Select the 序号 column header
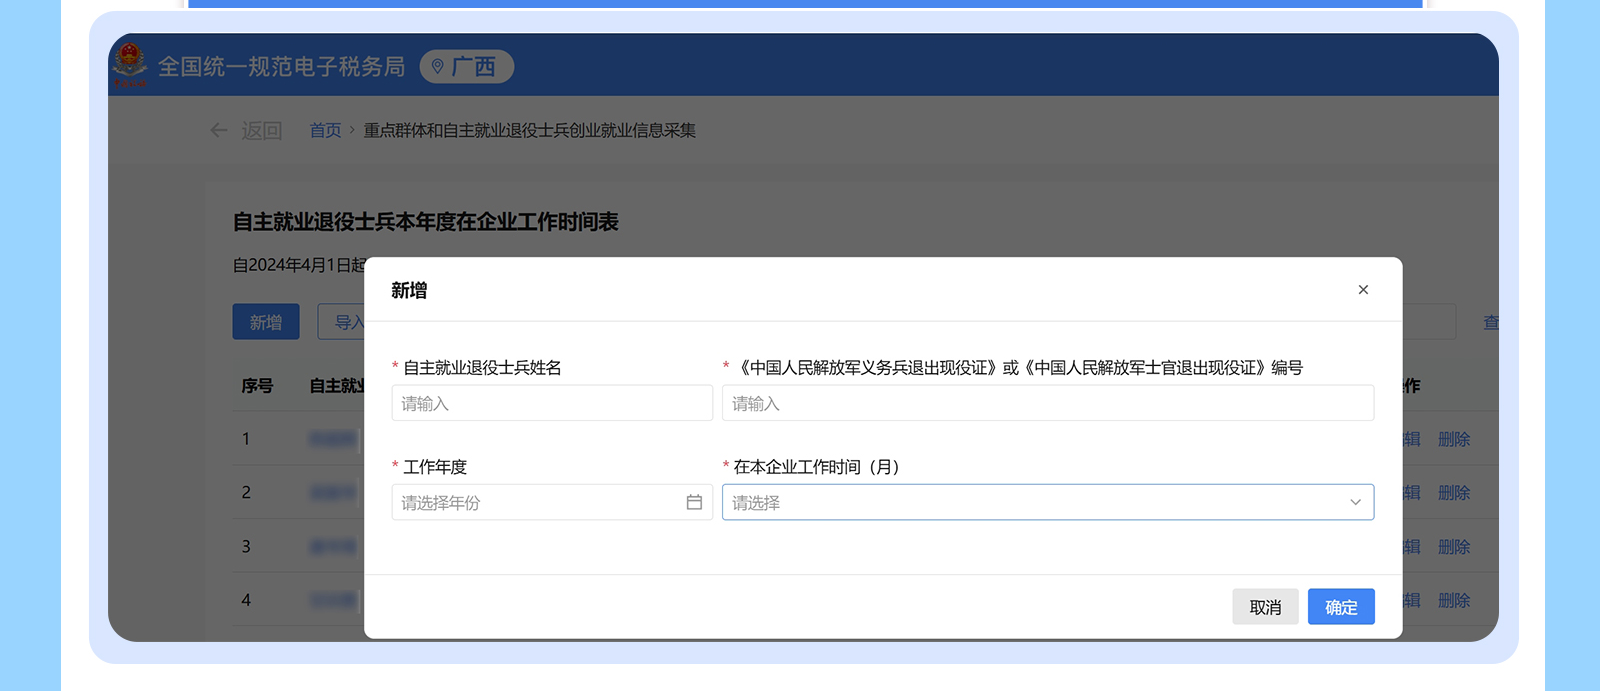The width and height of the screenshot is (1600, 691). (257, 386)
